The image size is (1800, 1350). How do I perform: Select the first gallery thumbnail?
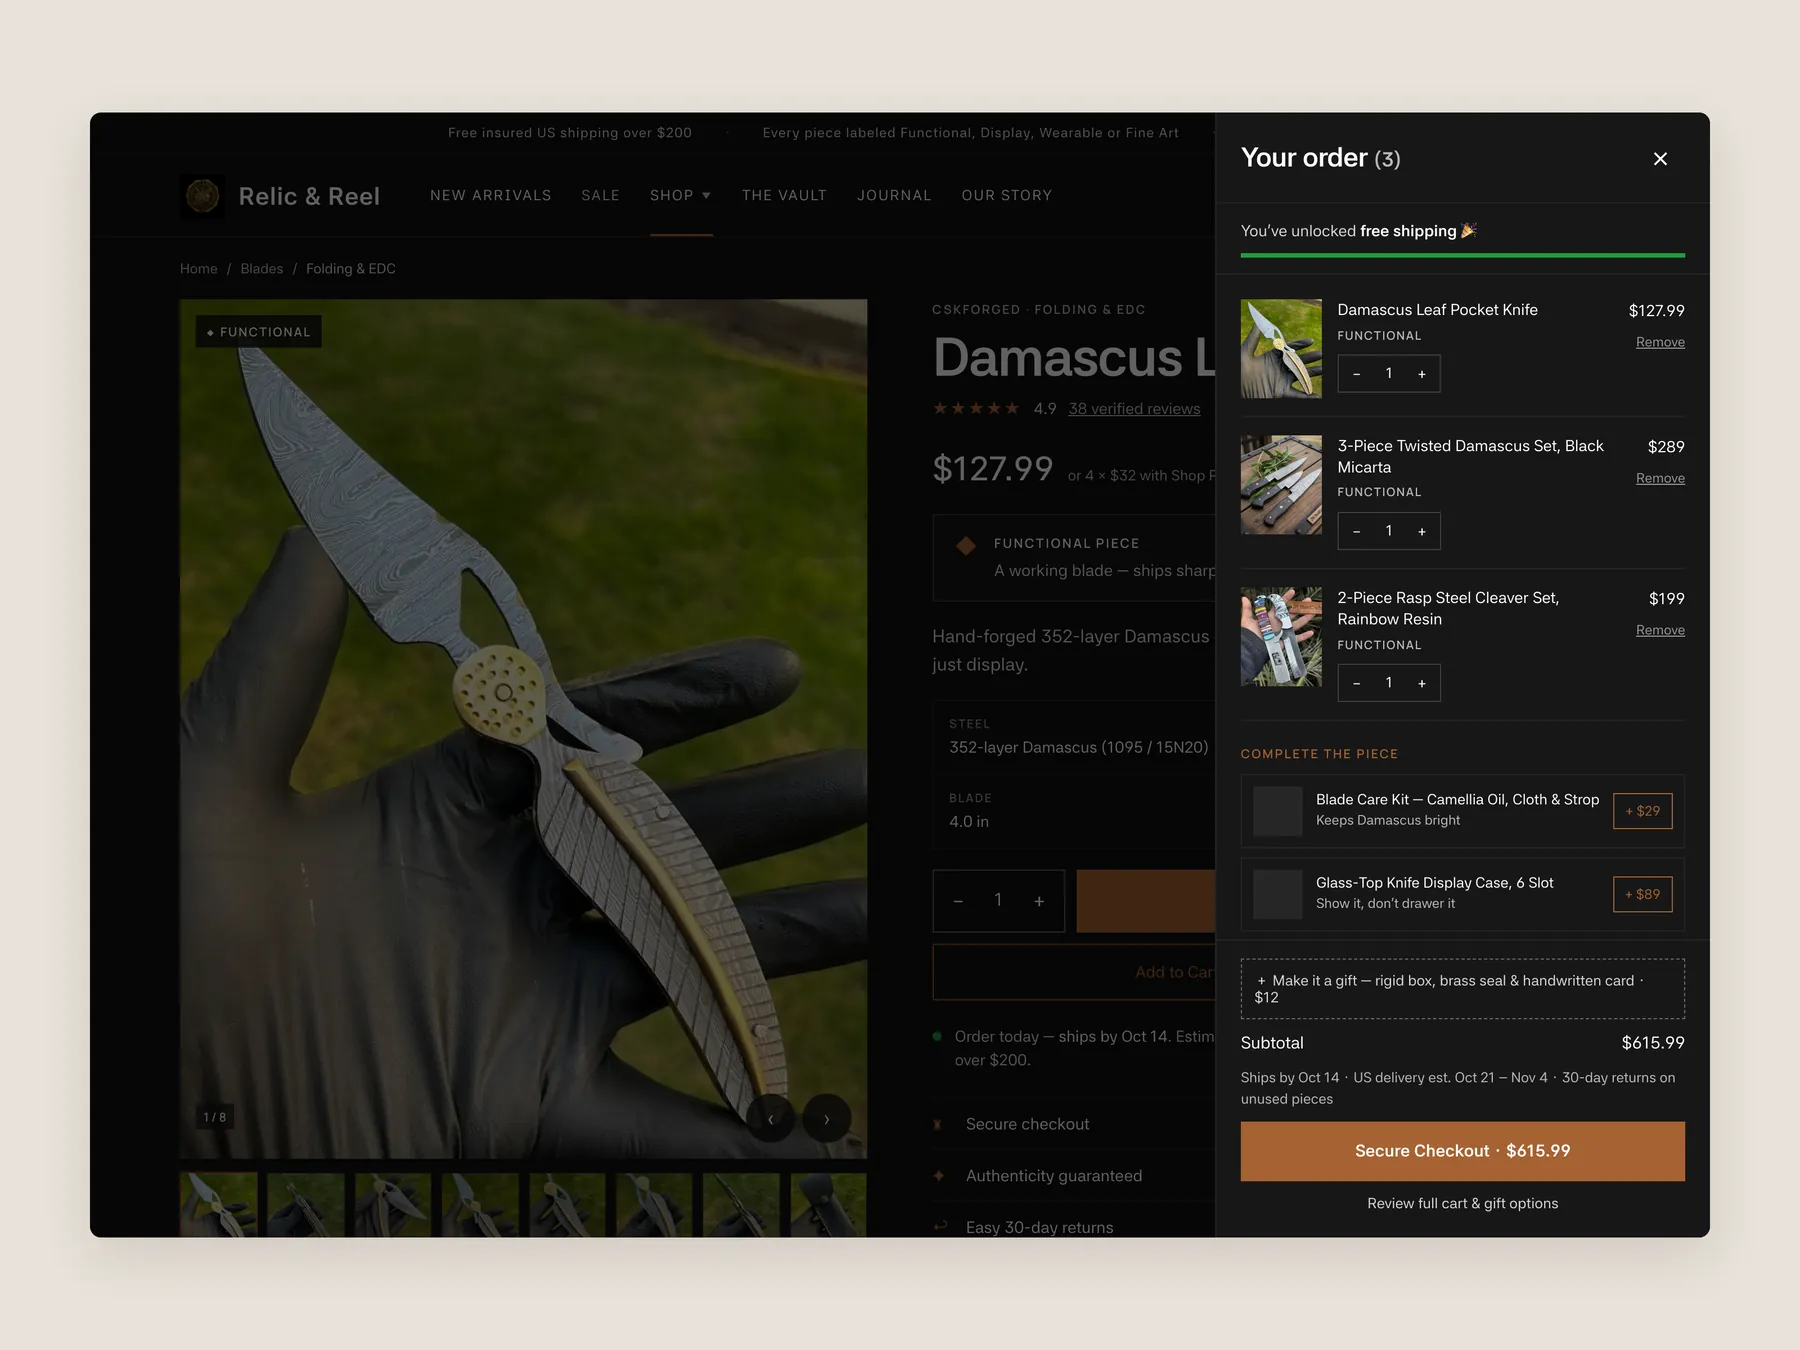(219, 1205)
